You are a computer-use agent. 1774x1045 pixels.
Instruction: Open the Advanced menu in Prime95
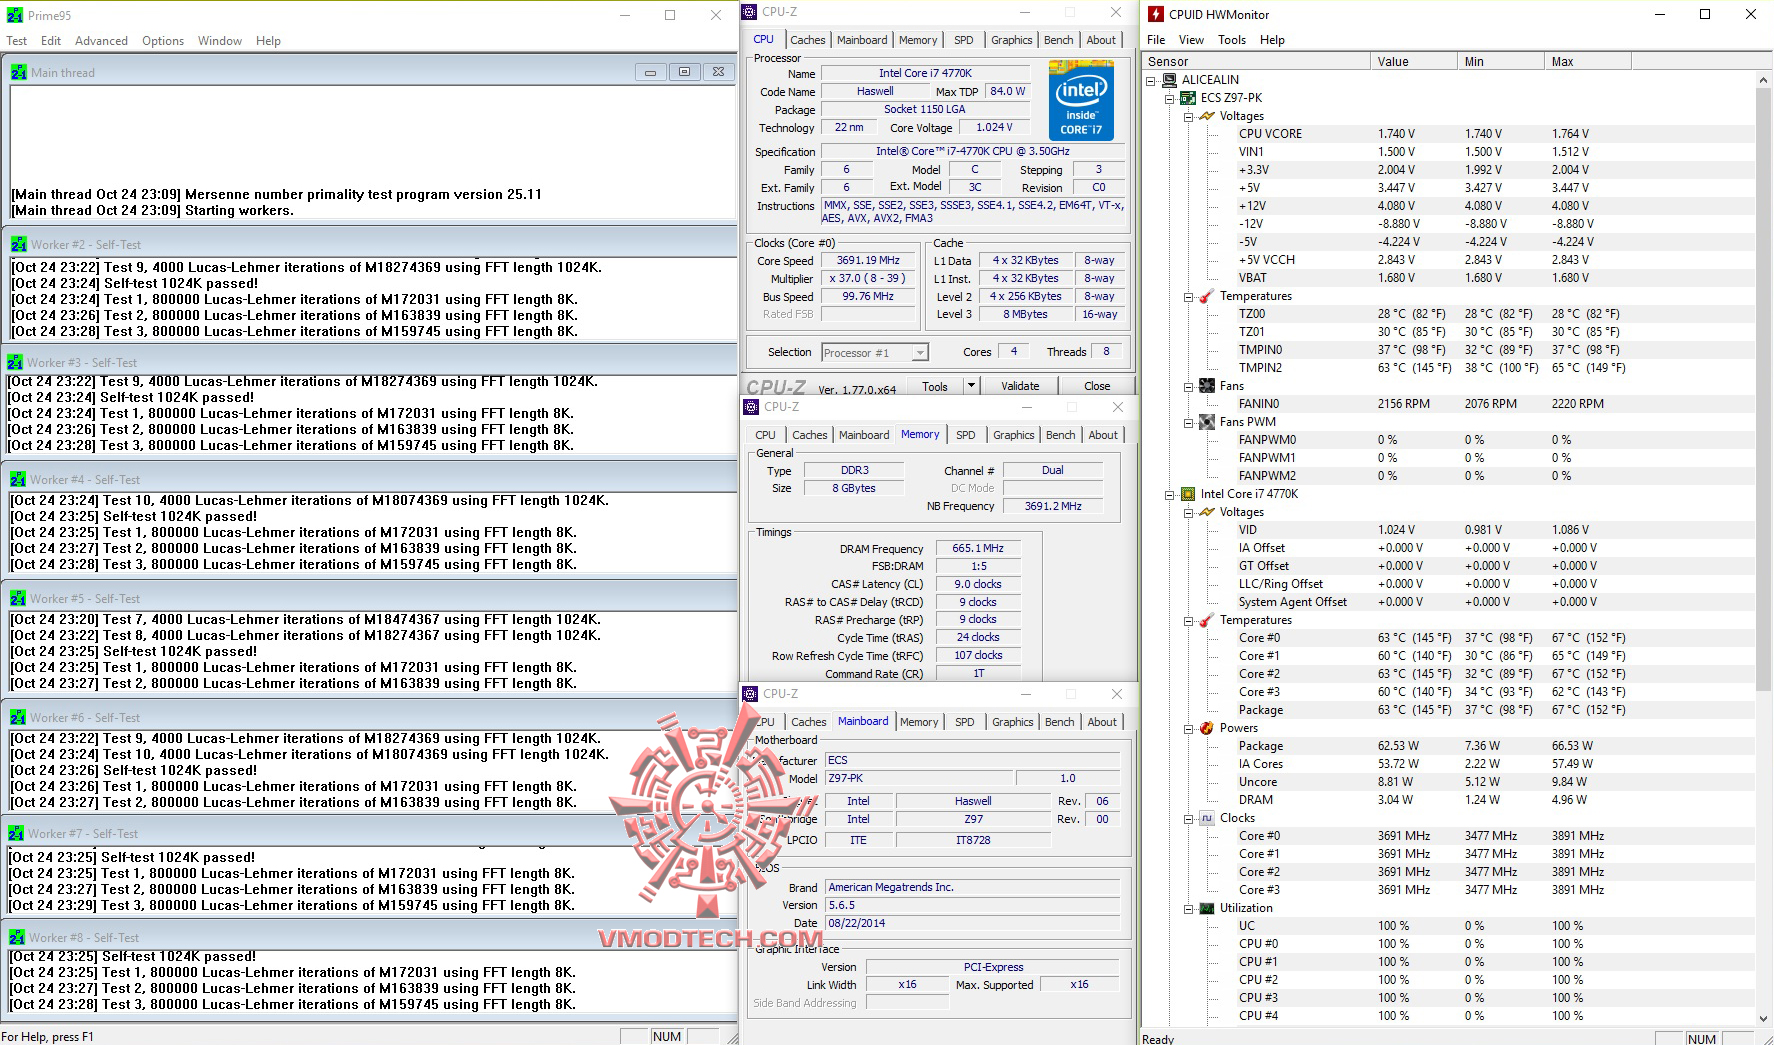pyautogui.click(x=101, y=41)
